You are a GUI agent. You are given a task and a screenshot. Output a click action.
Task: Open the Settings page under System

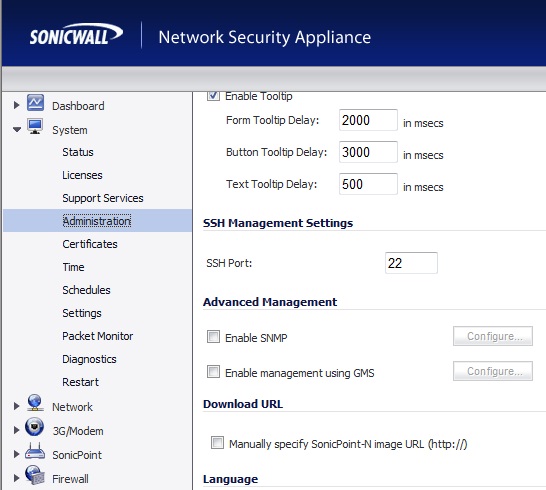(x=82, y=313)
